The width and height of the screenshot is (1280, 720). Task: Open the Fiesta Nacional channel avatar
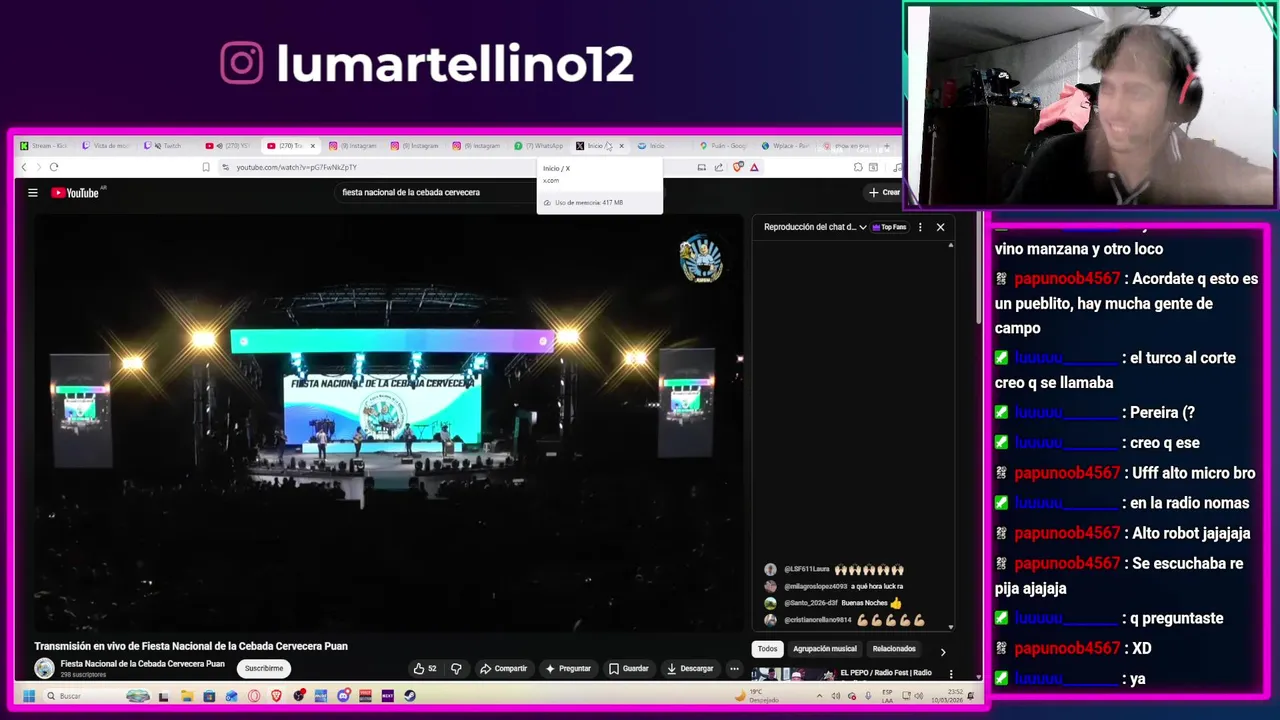click(44, 669)
